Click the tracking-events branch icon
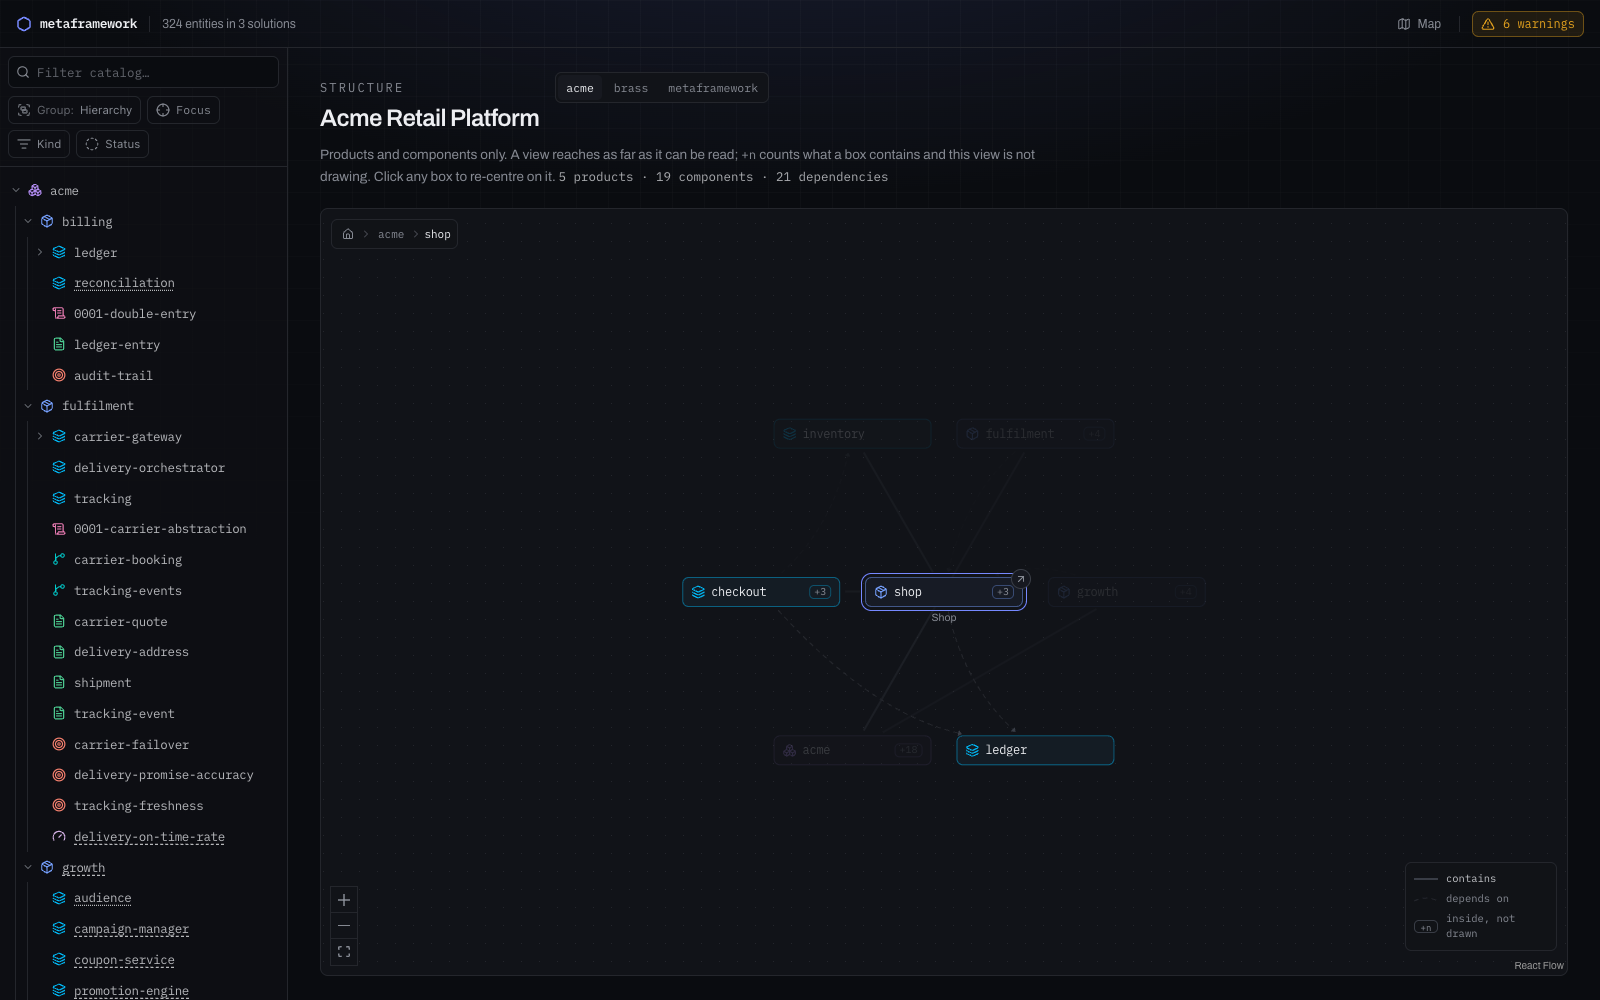1600x1000 pixels. point(59,590)
